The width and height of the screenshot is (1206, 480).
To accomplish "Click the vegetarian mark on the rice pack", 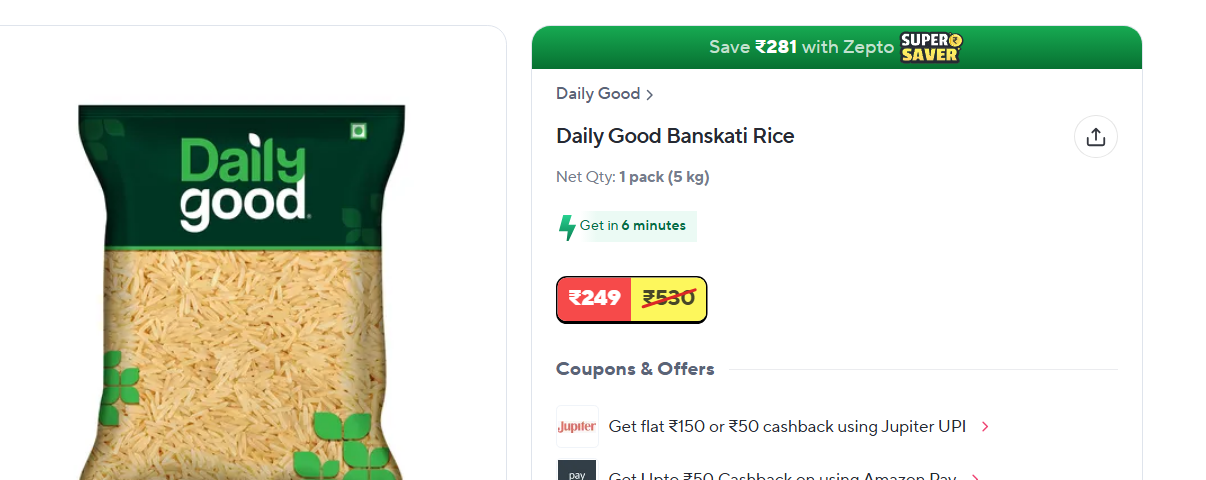I will click(358, 131).
